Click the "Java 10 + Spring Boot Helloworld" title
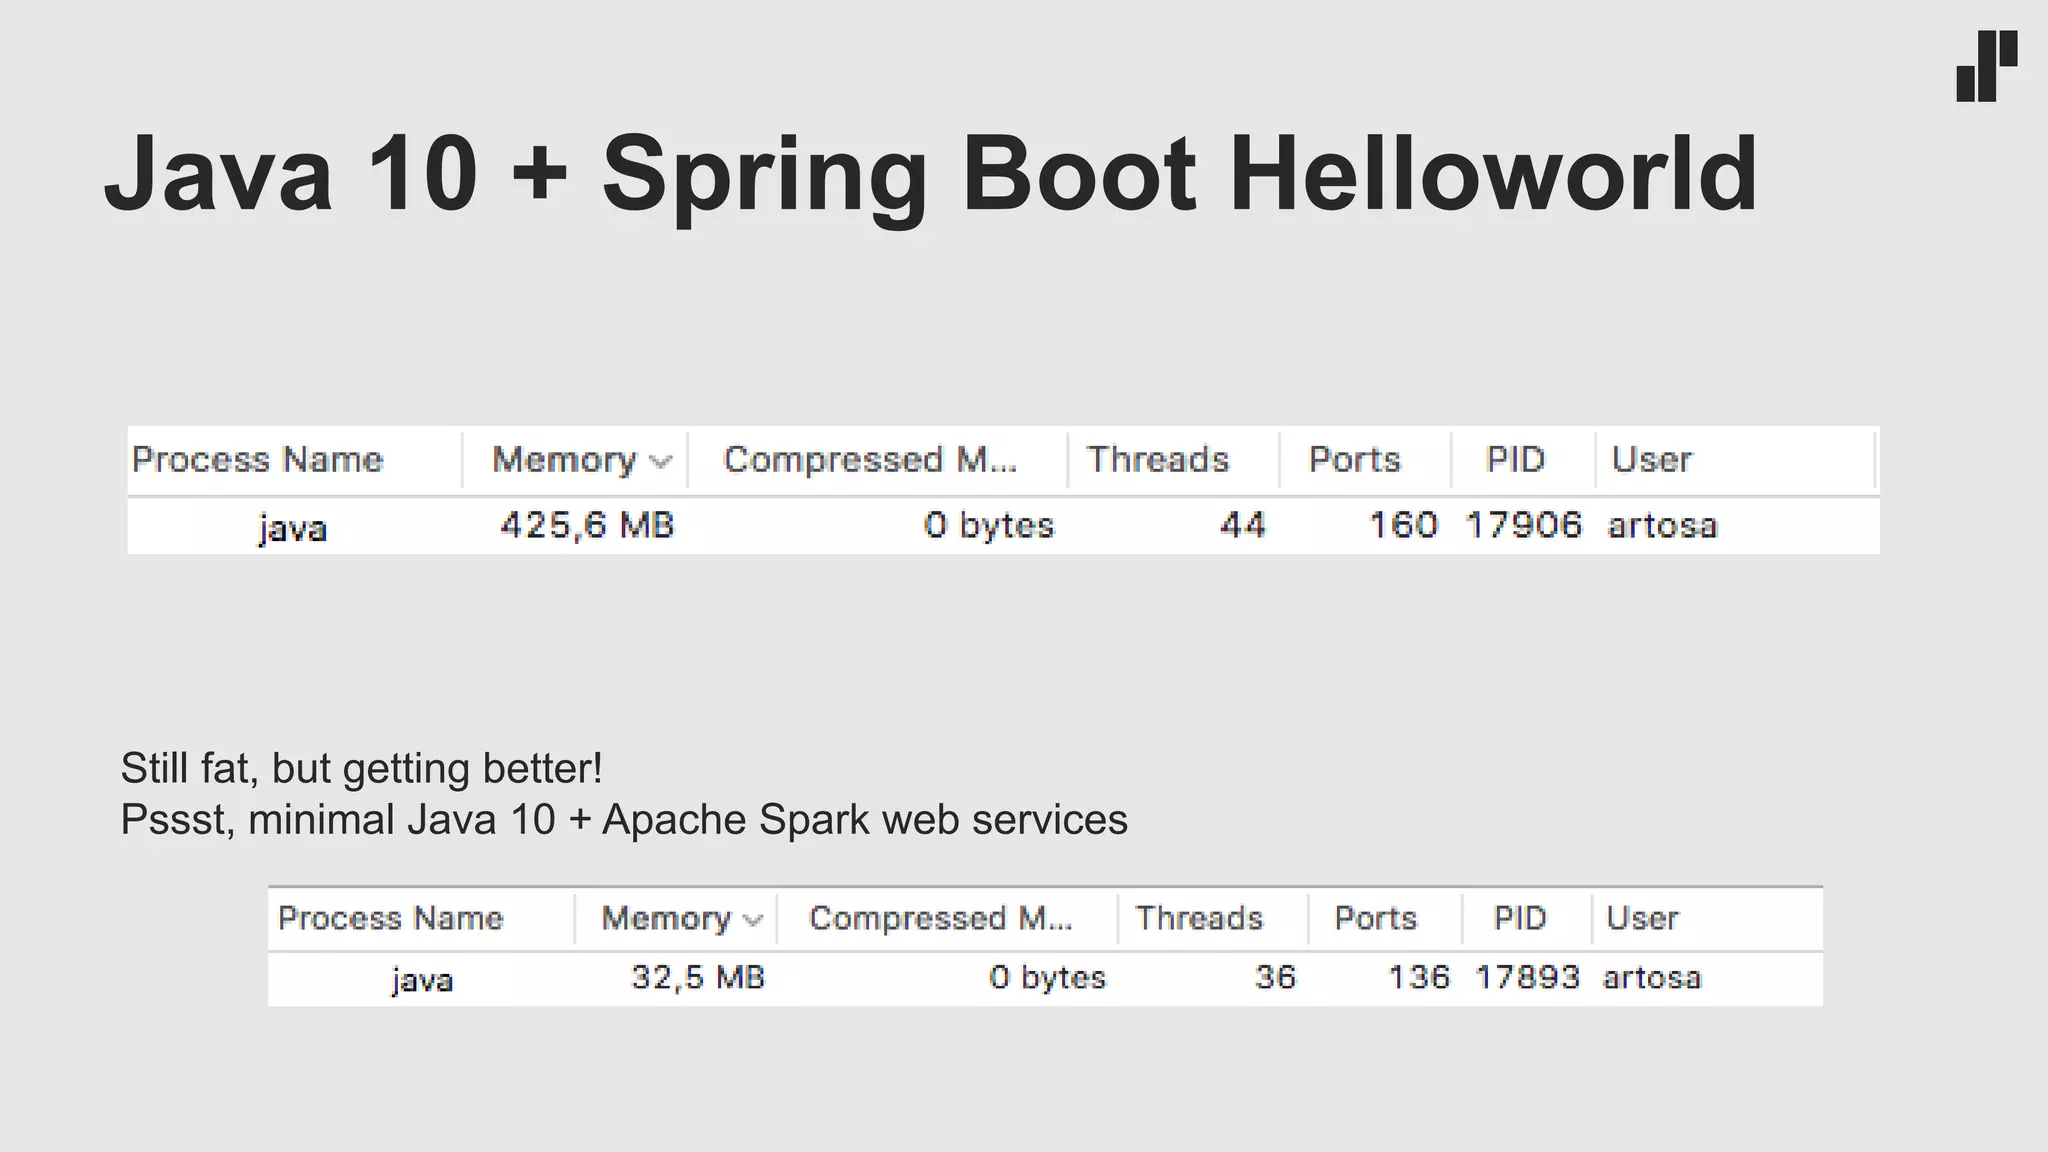 coord(930,175)
